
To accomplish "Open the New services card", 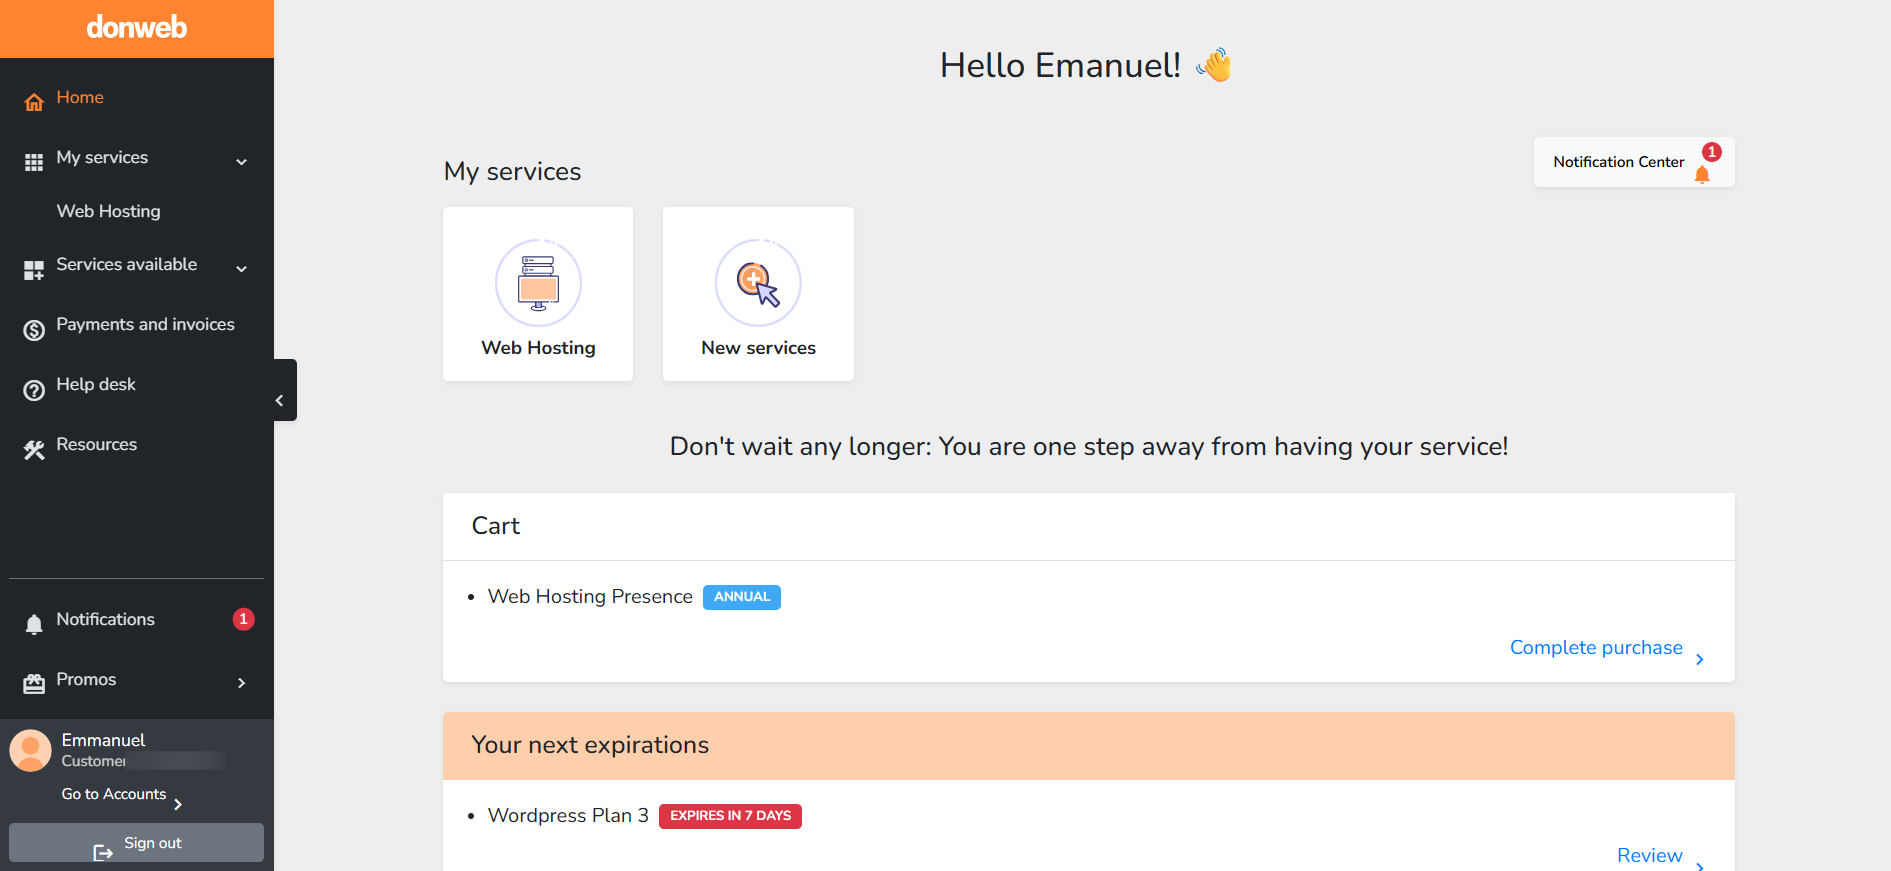I will coord(758,294).
